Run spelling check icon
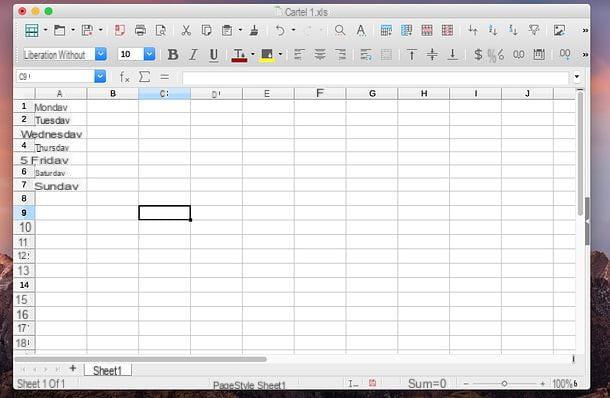The image size is (610, 398). [x=361, y=30]
